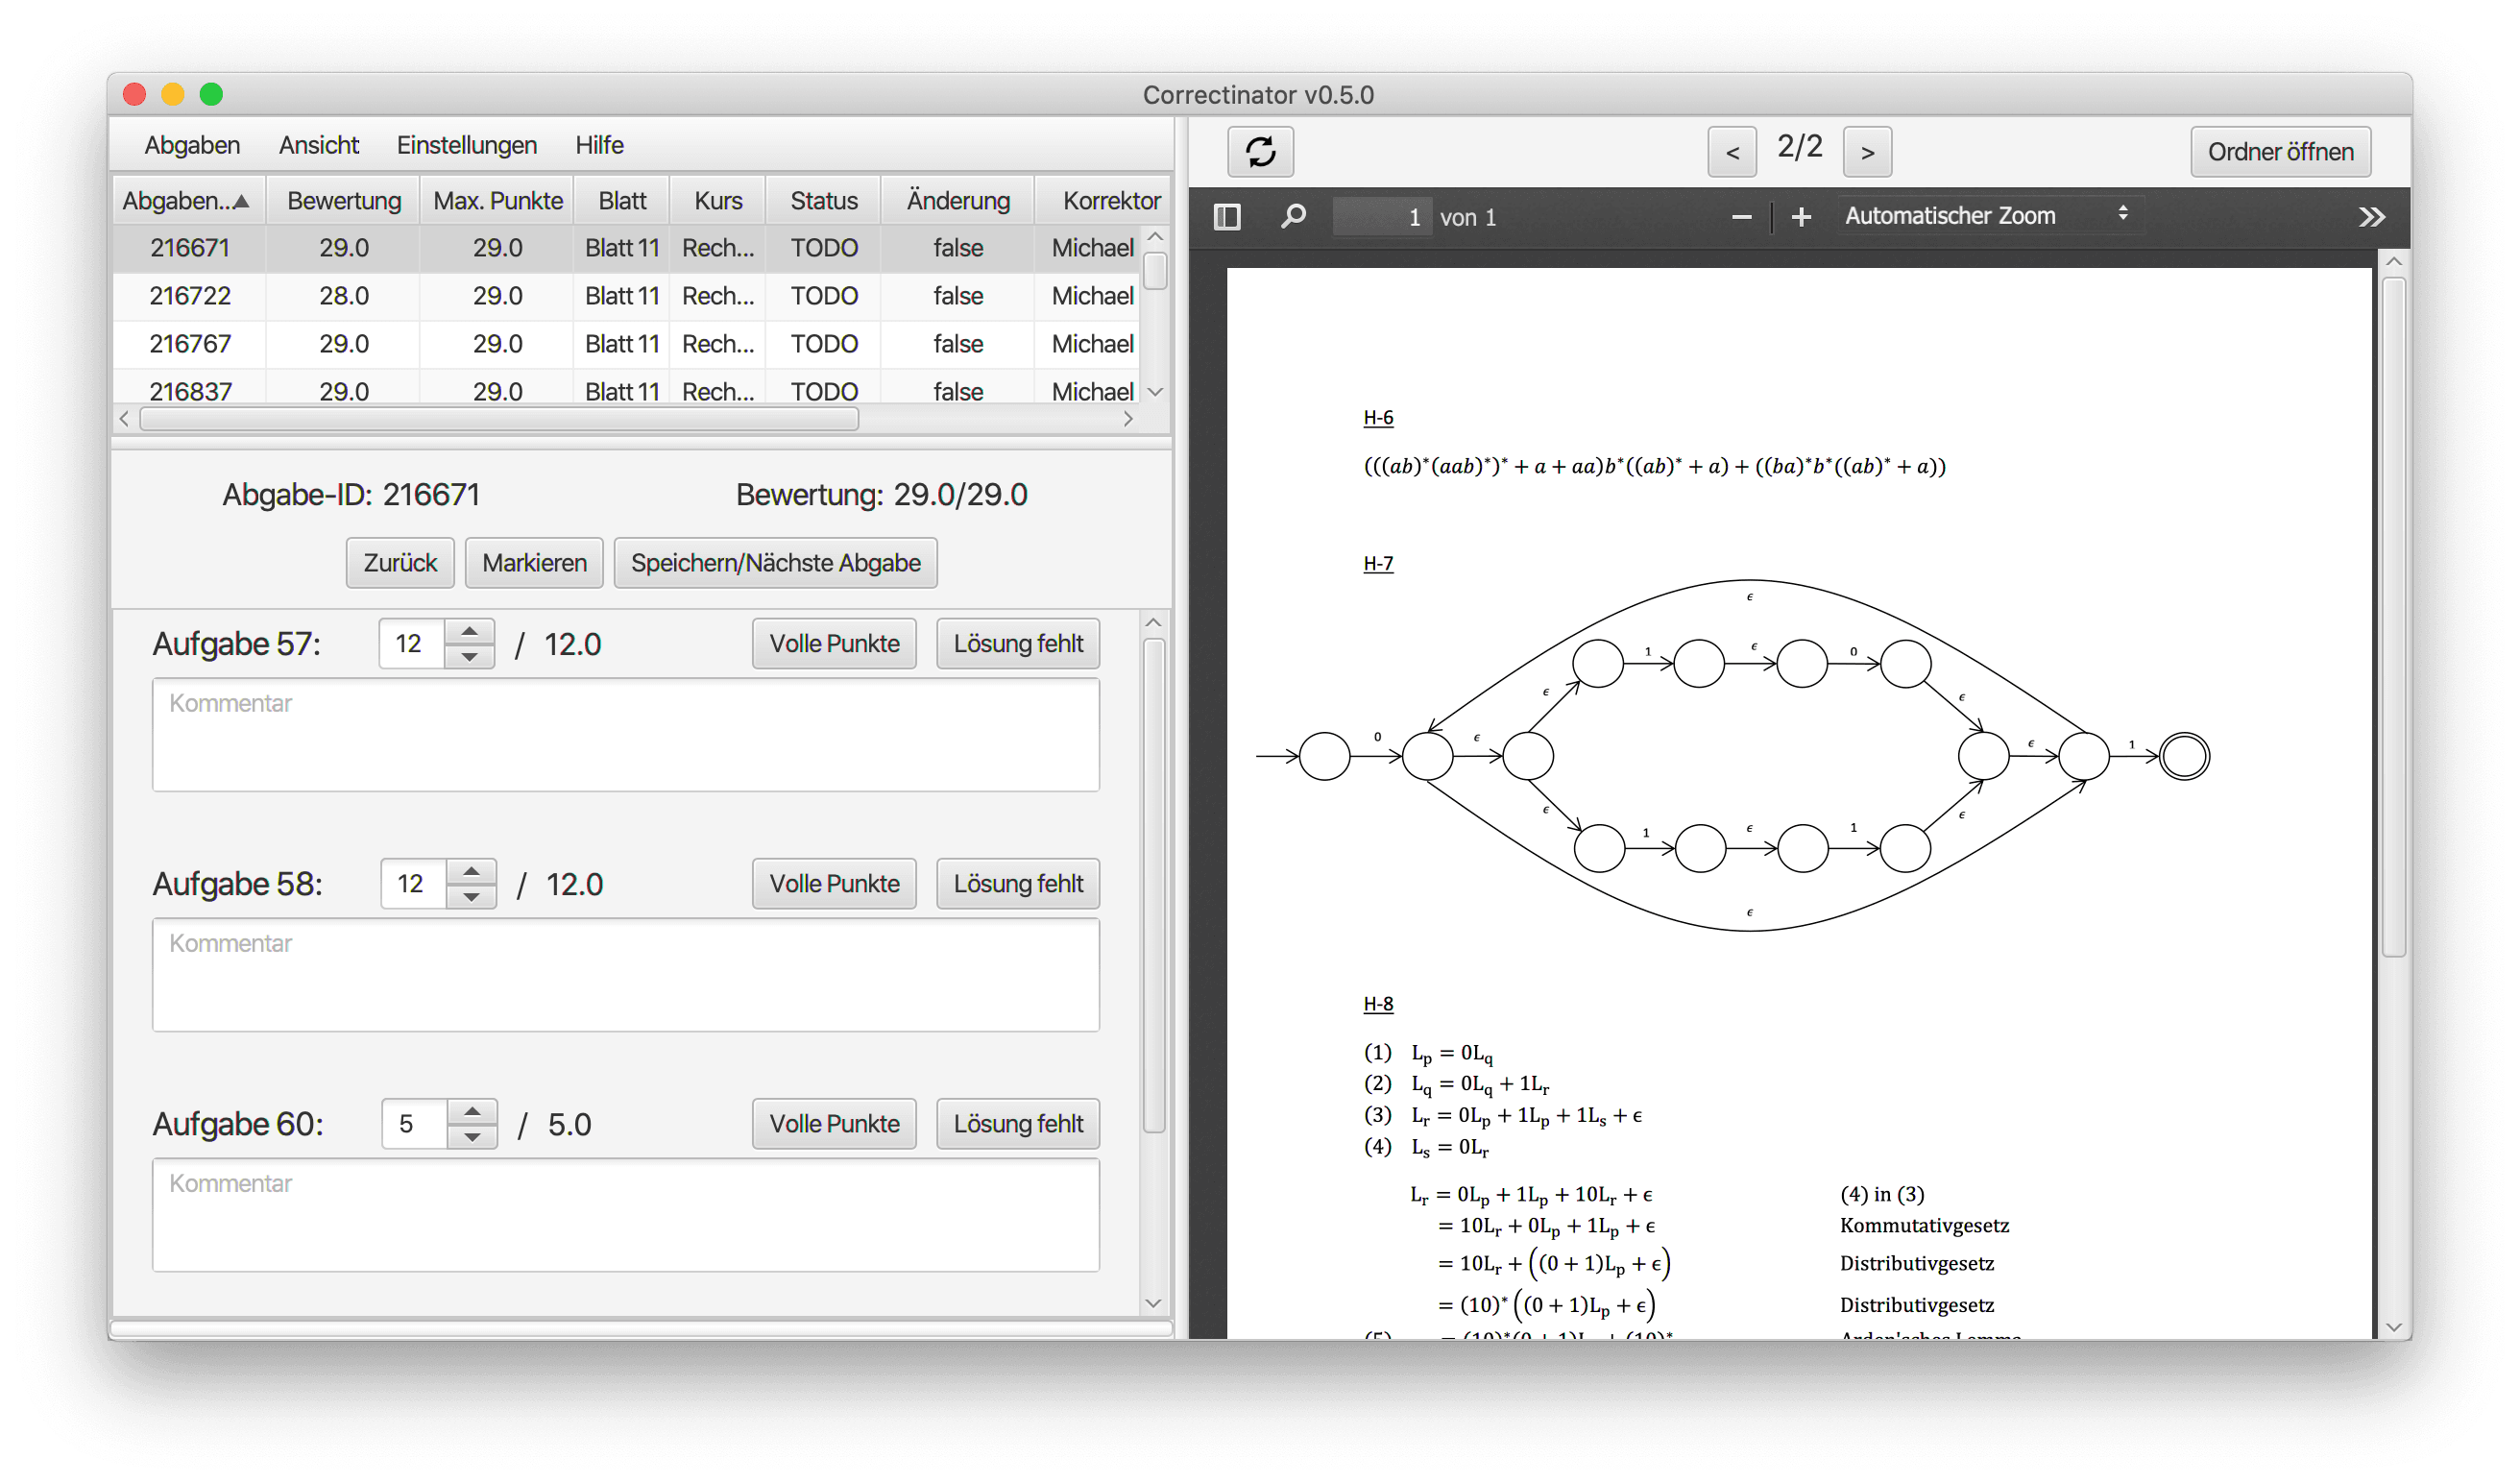This screenshot has width=2520, height=1483.
Task: Click the Aufgabe 57 points input
Action: point(412,644)
